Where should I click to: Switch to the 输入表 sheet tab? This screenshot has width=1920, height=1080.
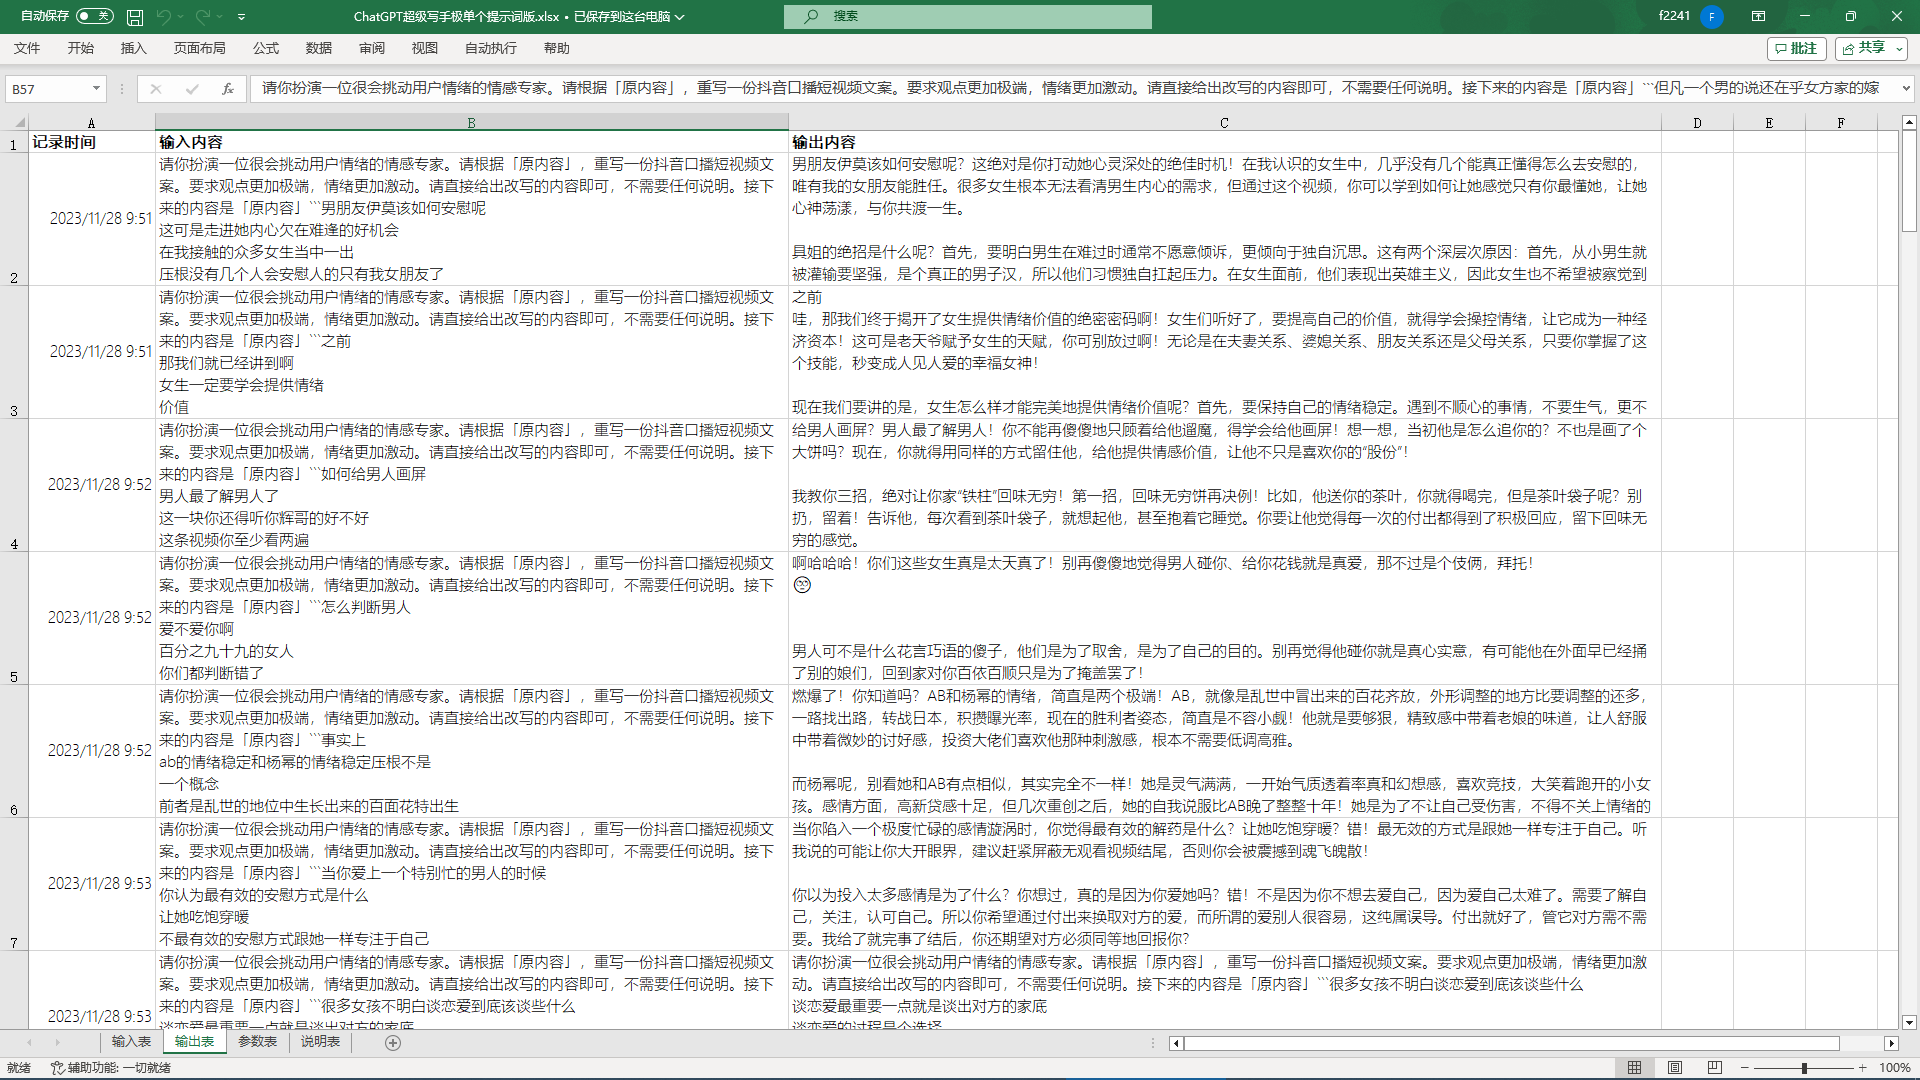(x=131, y=1042)
